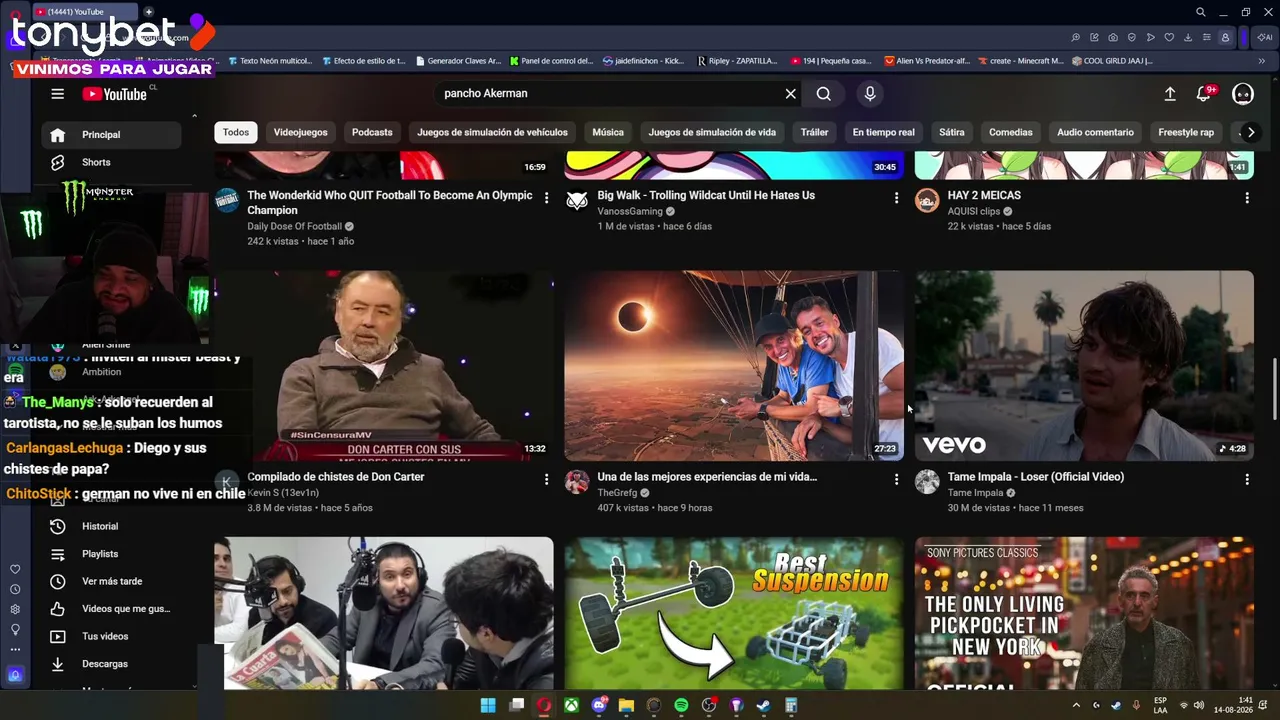Image resolution: width=1280 pixels, height=720 pixels.
Task: Start voice search with the microphone
Action: point(870,94)
